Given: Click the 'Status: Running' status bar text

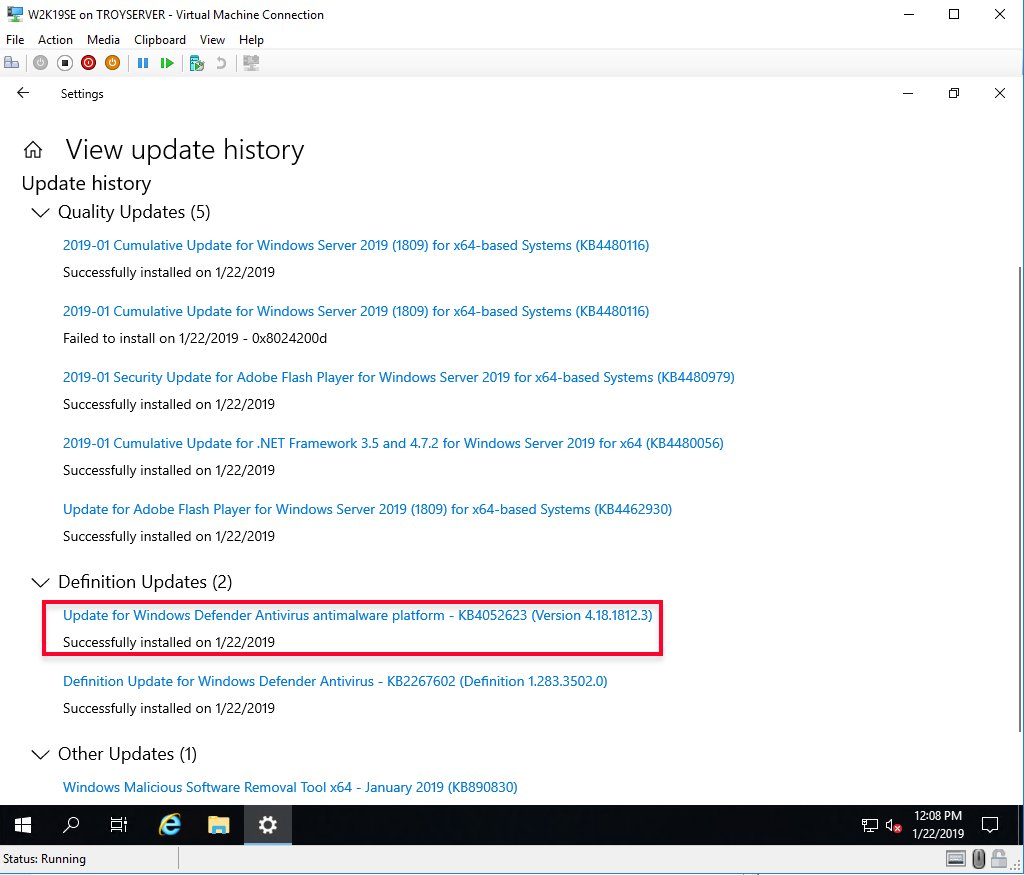Looking at the screenshot, I should click(44, 859).
